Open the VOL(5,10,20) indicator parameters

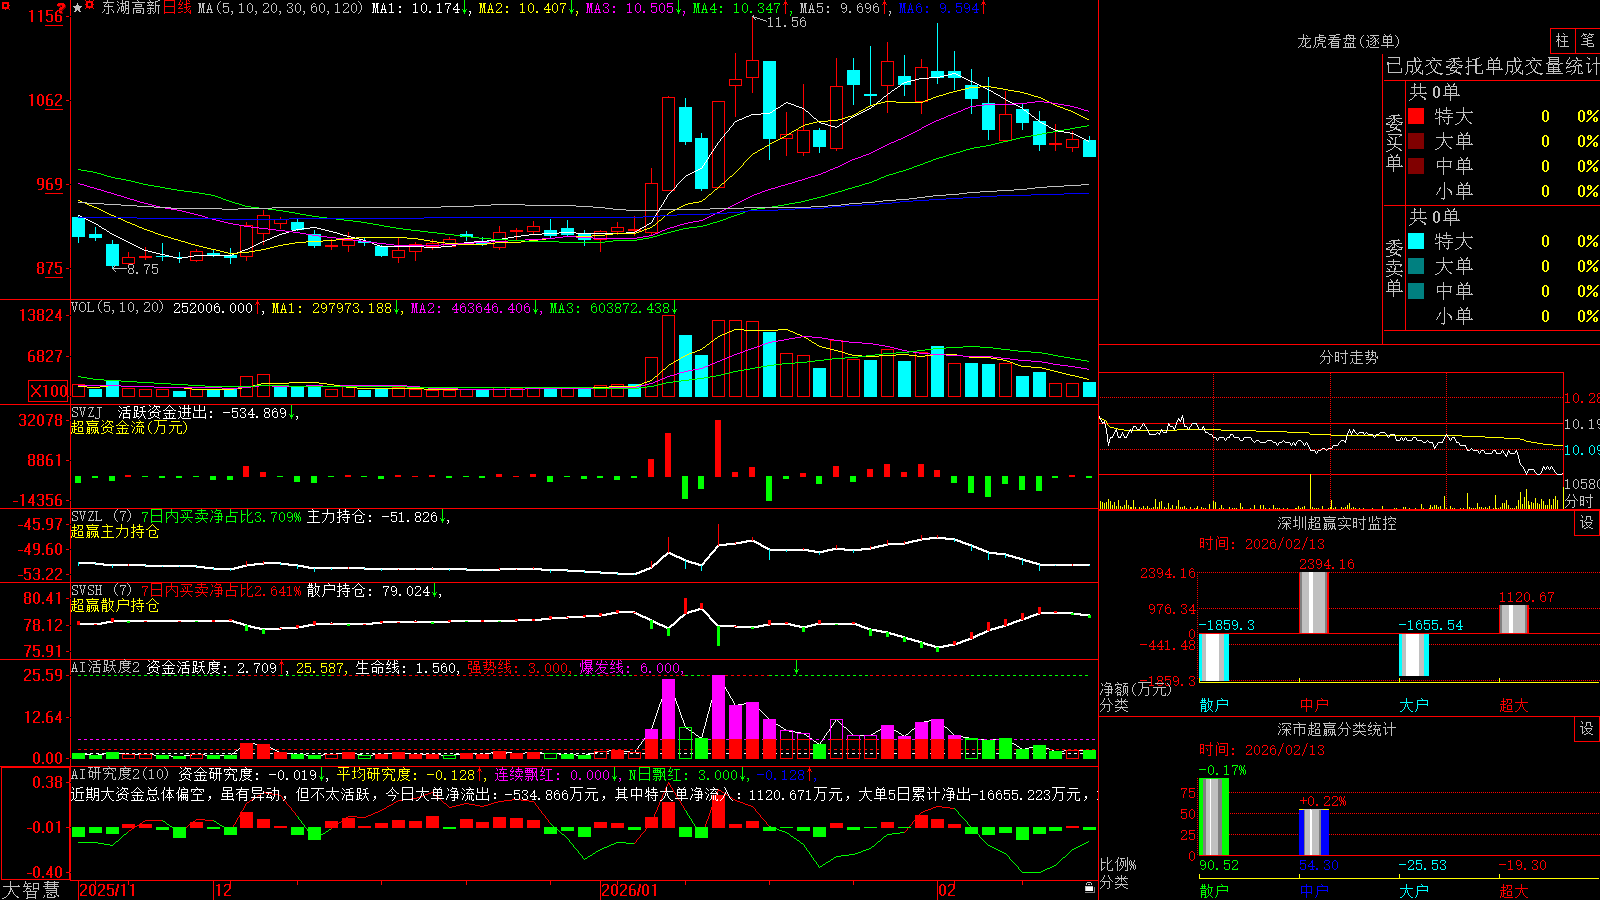coord(117,308)
